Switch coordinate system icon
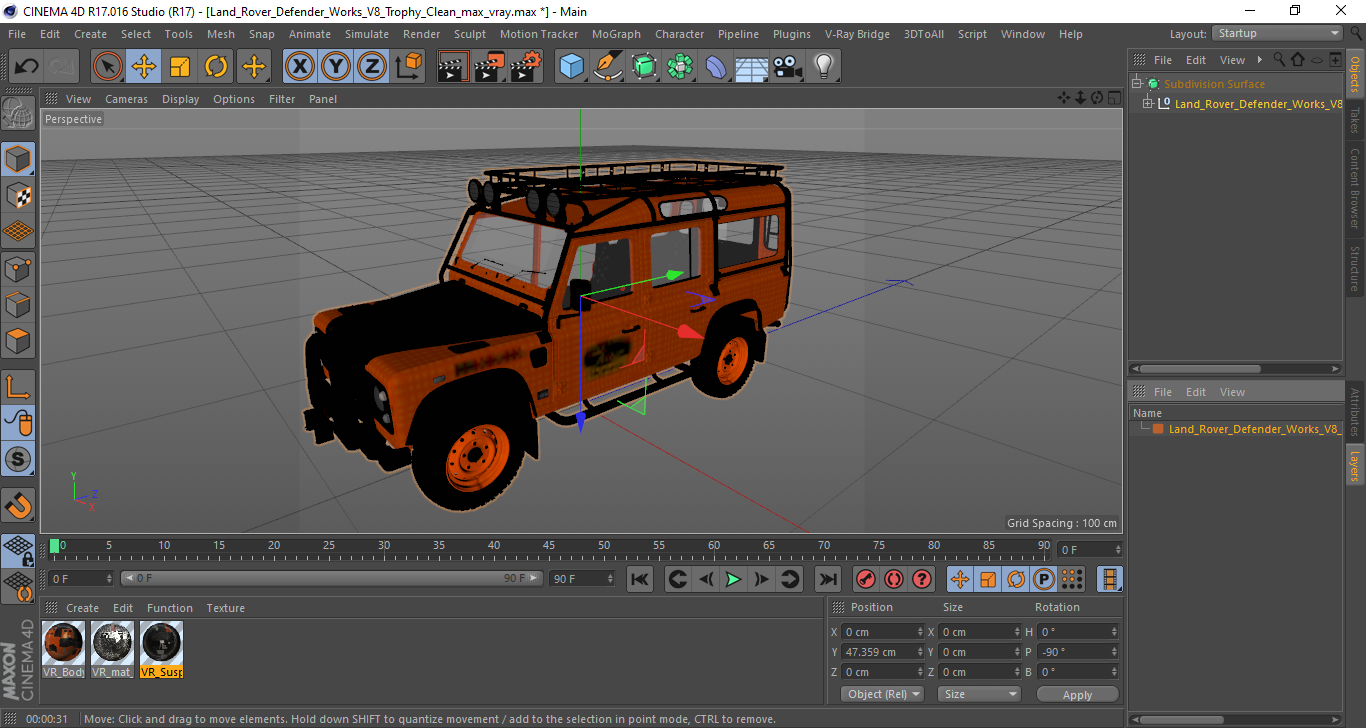This screenshot has height=728, width=1366. 408,67
